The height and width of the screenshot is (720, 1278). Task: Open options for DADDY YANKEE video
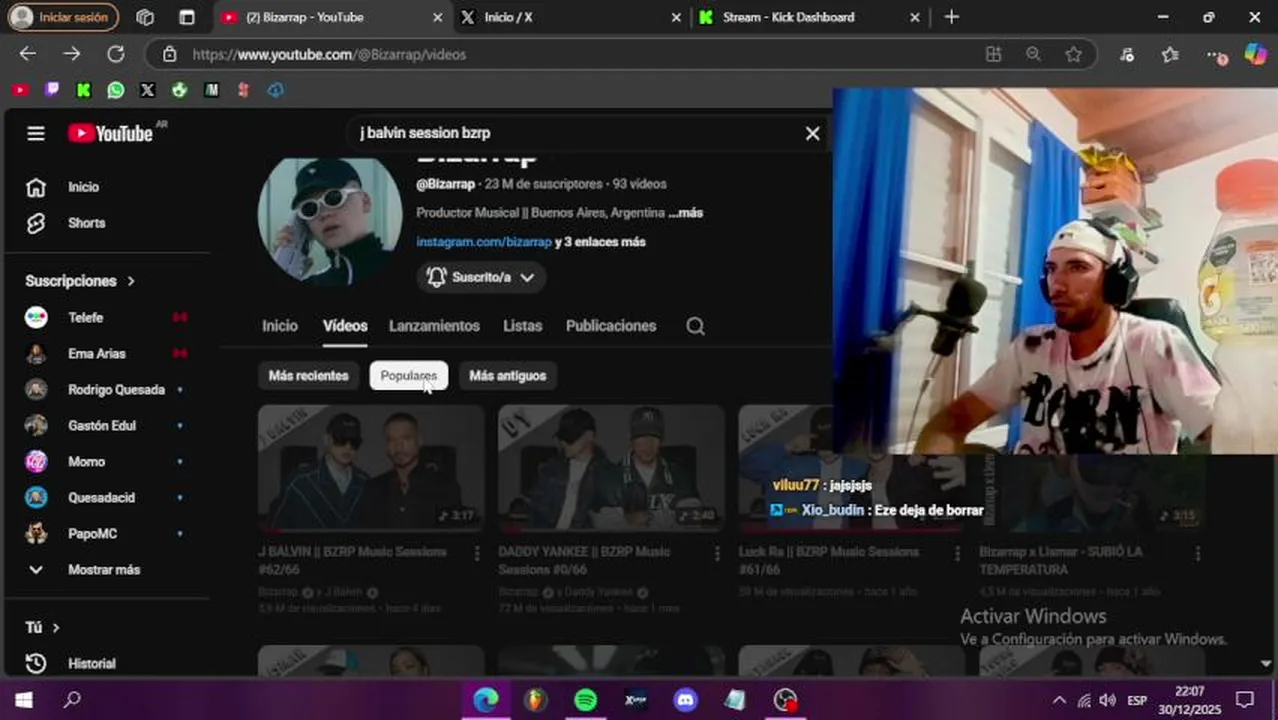point(717,553)
